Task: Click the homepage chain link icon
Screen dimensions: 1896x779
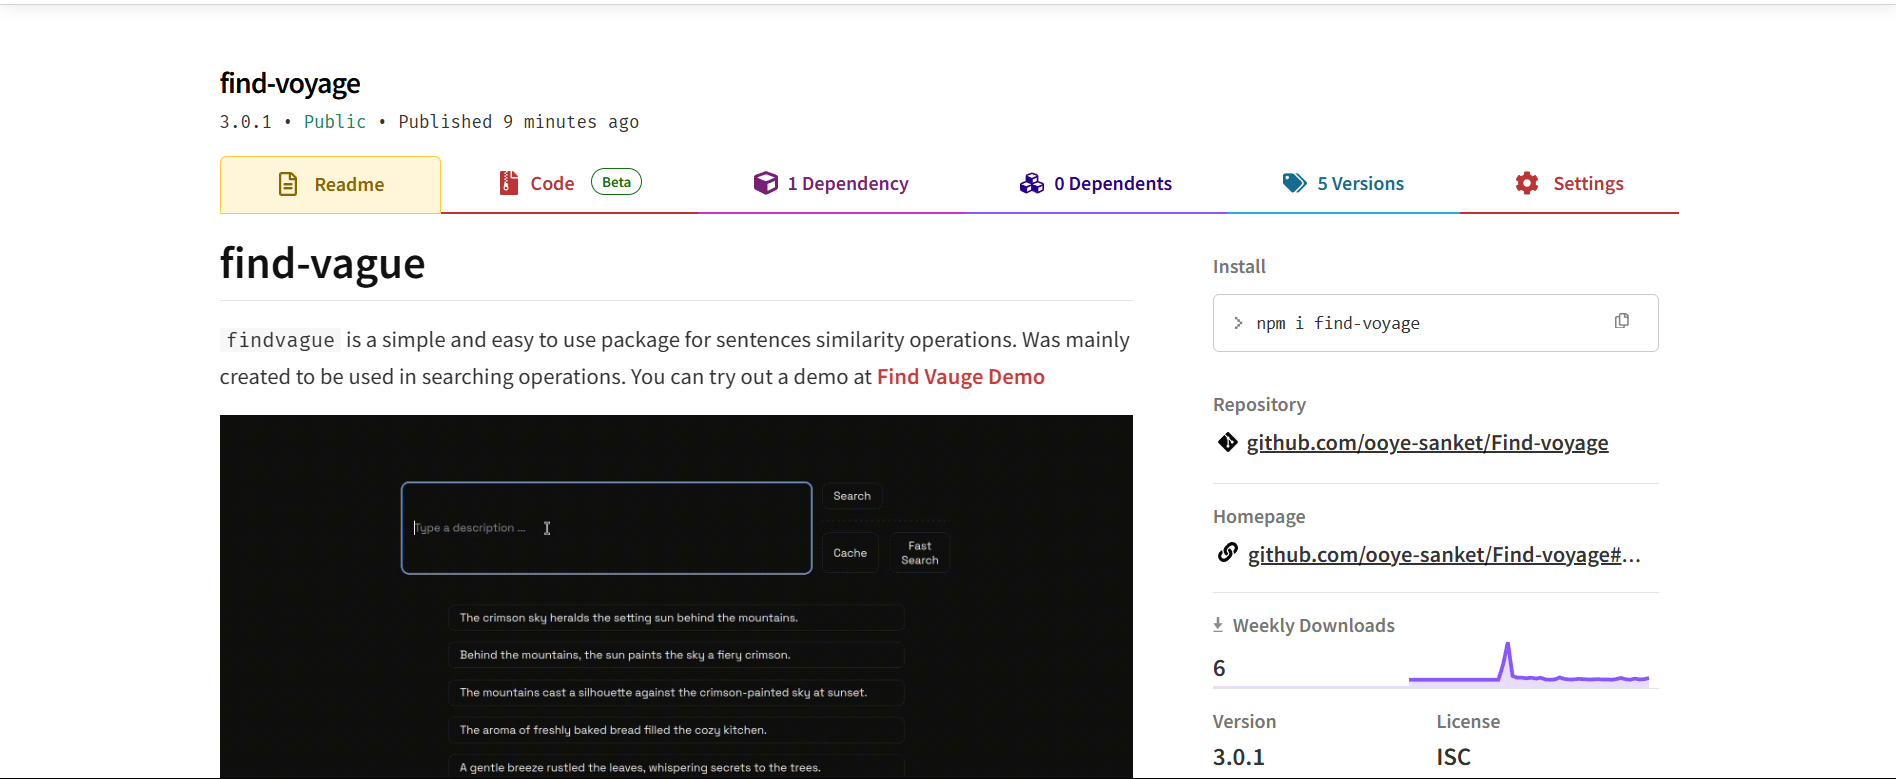Action: (1228, 552)
